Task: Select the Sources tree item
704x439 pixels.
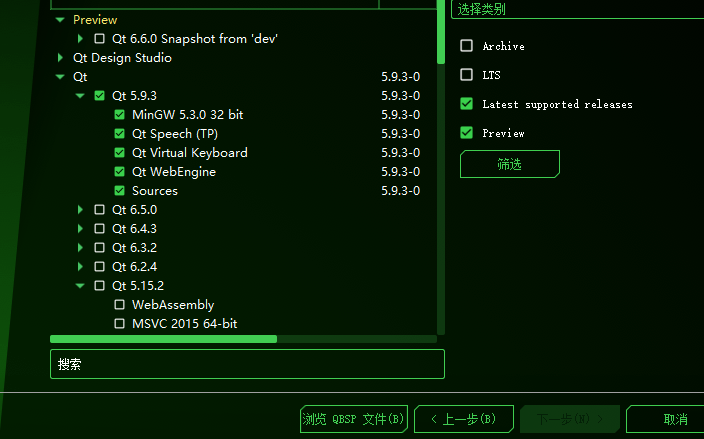Action: click(155, 191)
